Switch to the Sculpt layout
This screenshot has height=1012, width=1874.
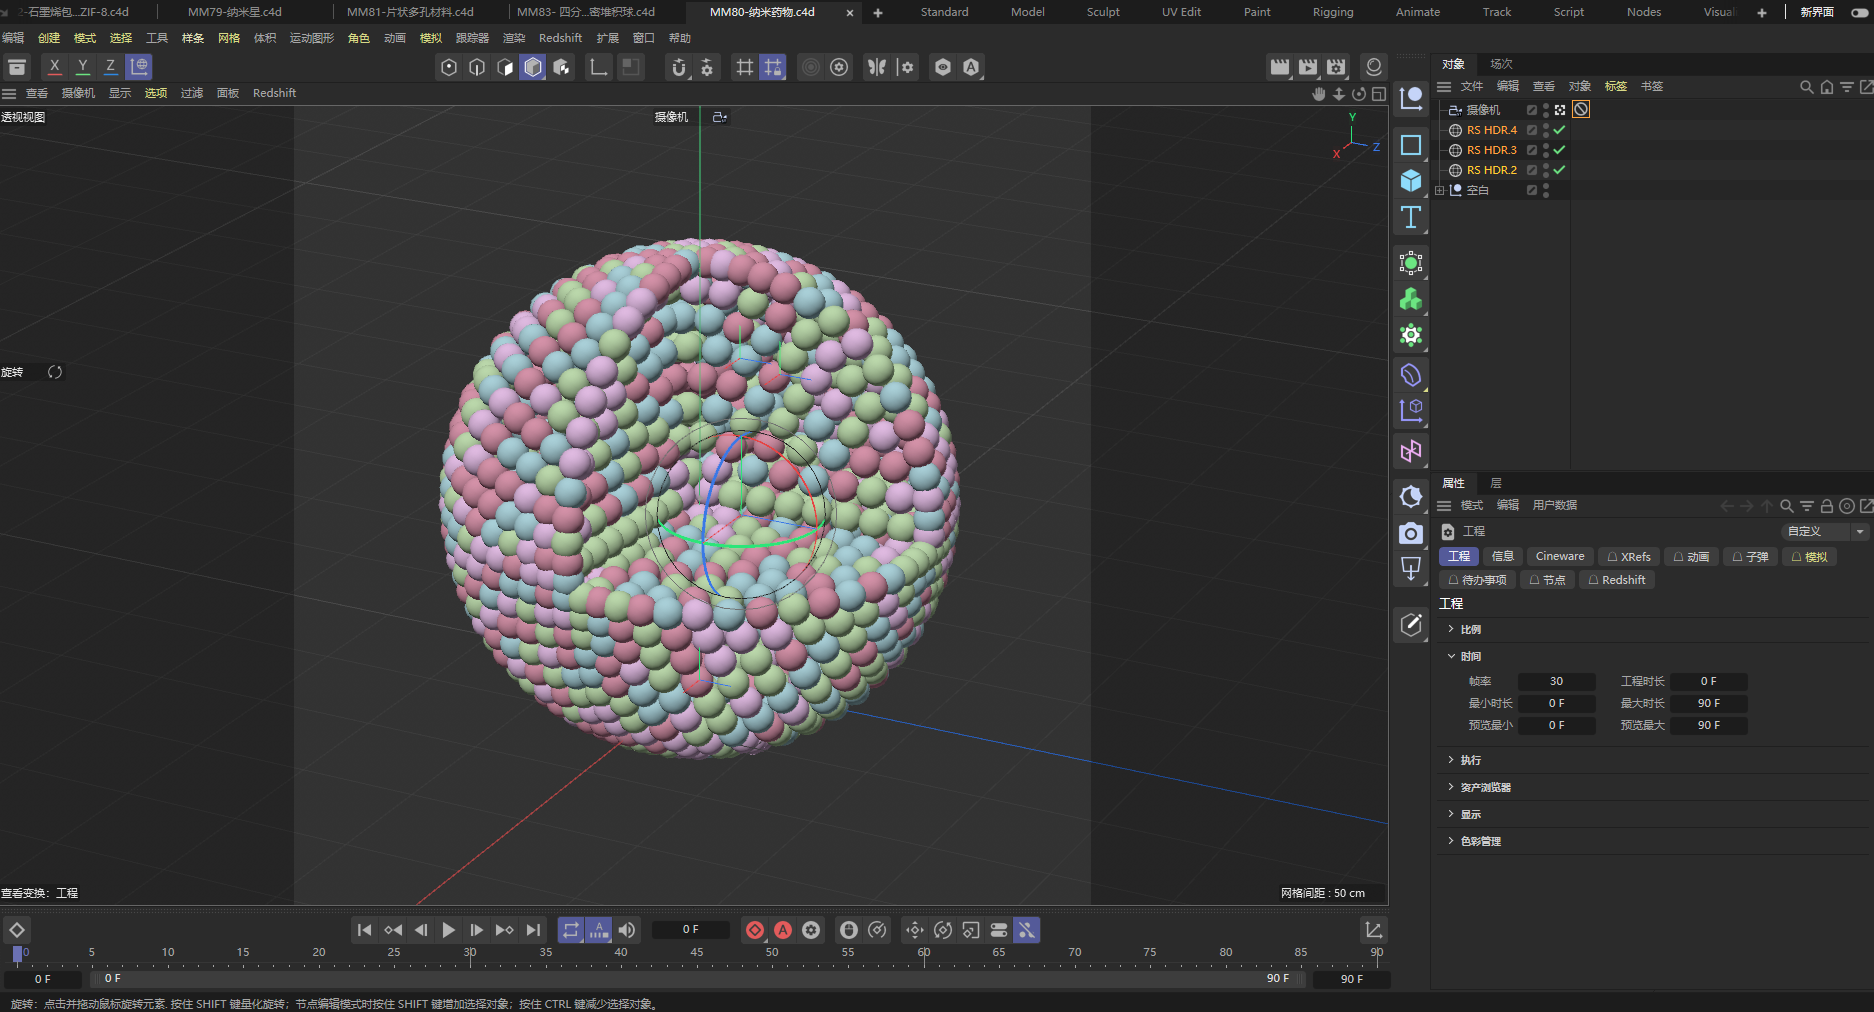(1103, 12)
